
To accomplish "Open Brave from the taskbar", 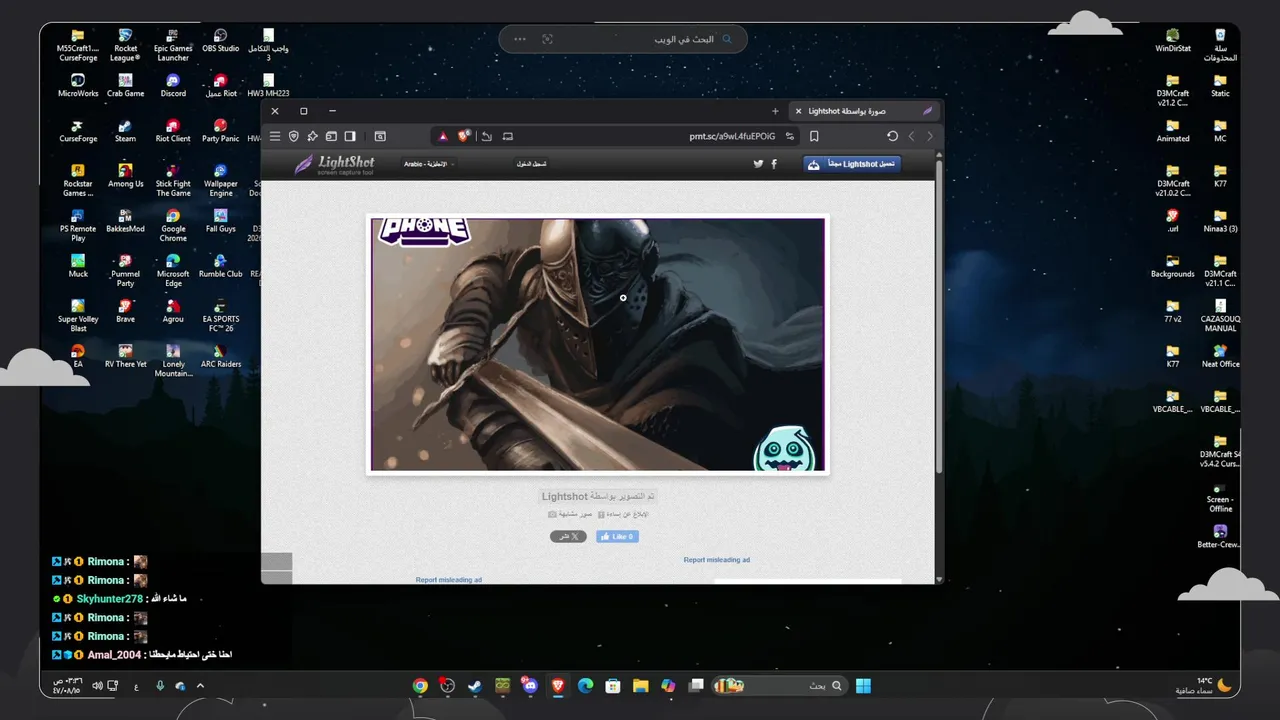I will (x=558, y=686).
